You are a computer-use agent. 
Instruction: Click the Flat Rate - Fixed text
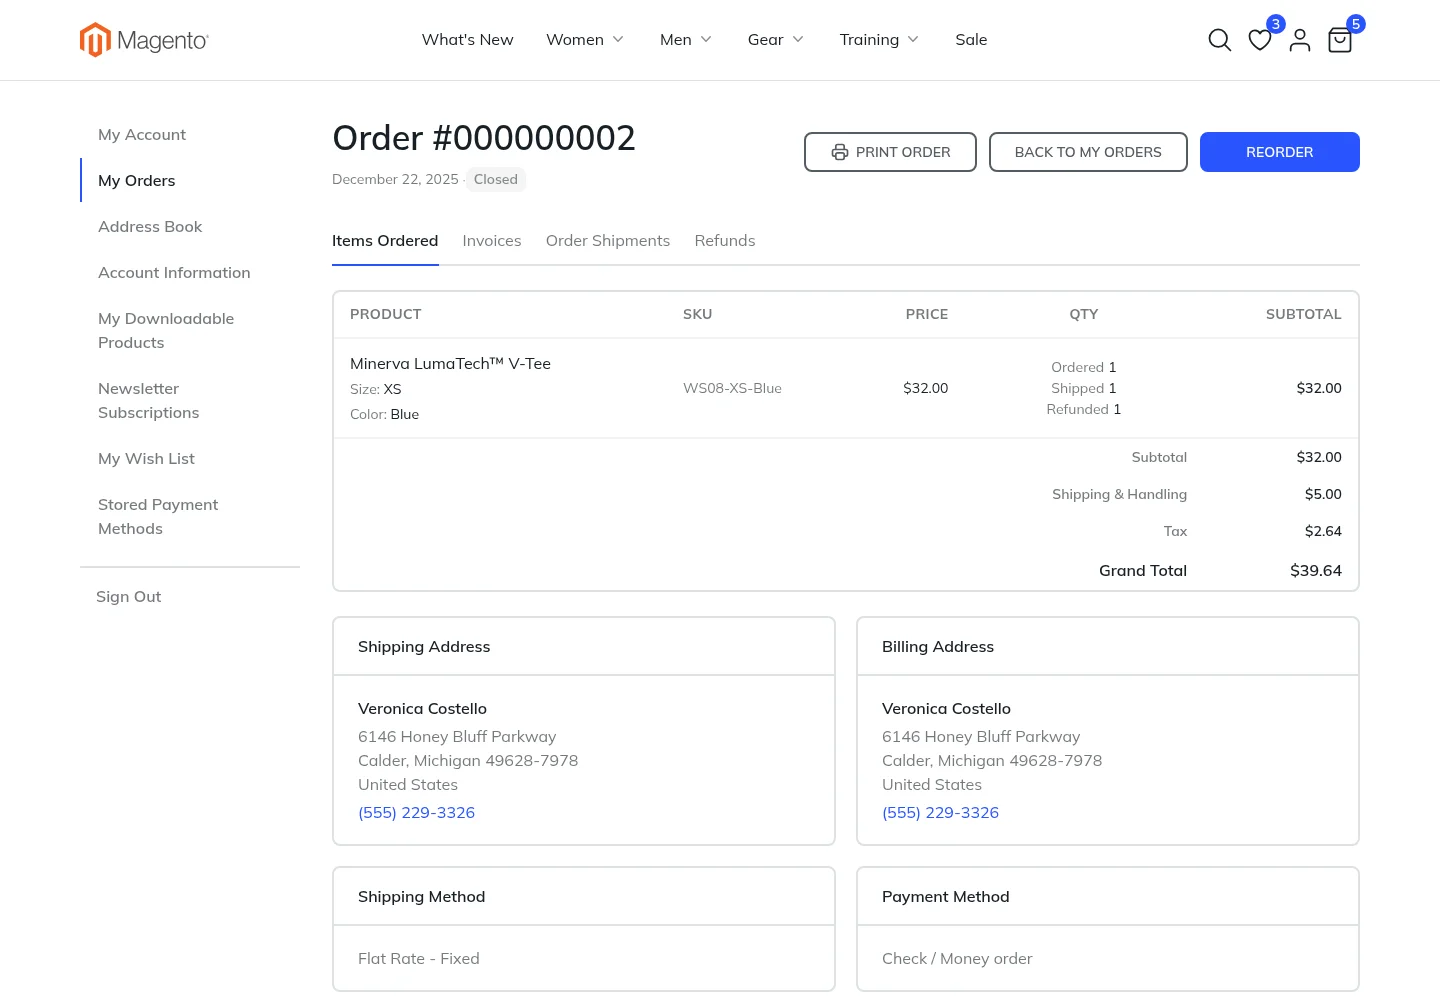click(419, 959)
